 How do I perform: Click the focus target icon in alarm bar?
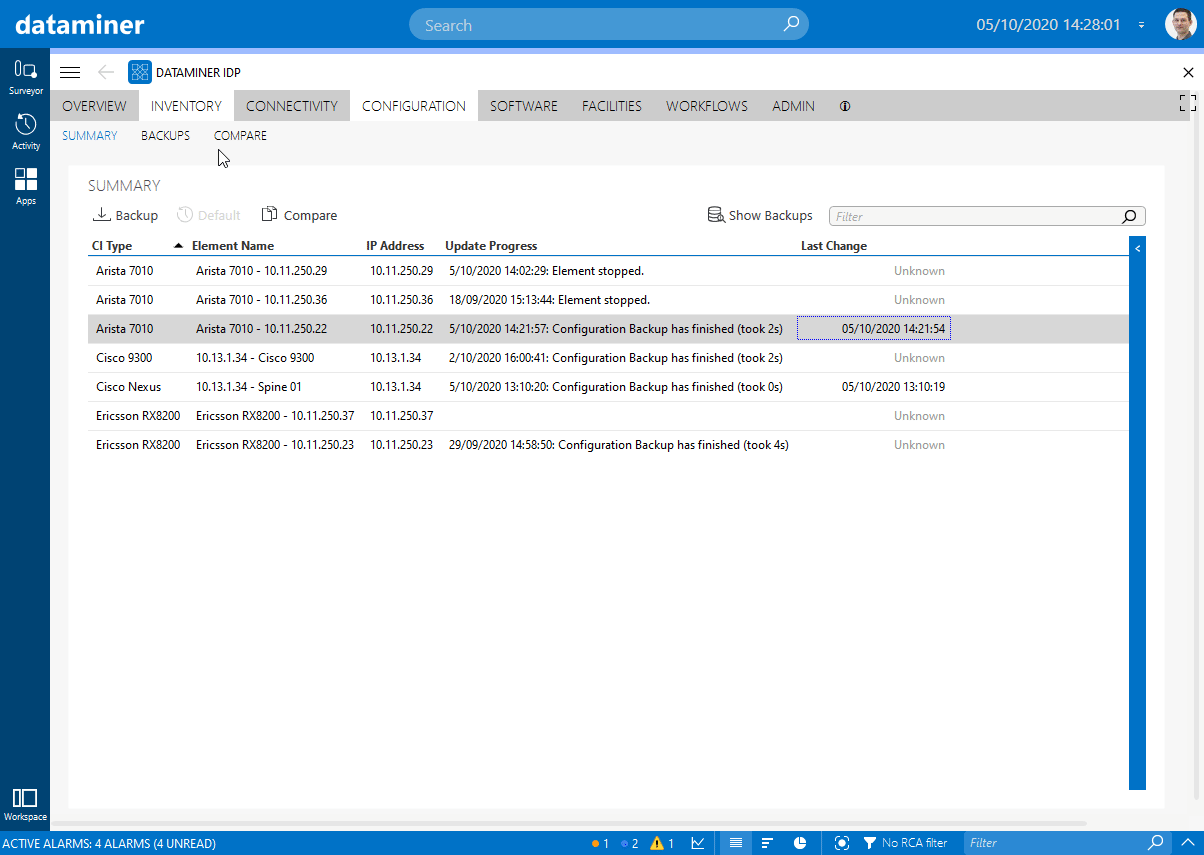coord(842,843)
